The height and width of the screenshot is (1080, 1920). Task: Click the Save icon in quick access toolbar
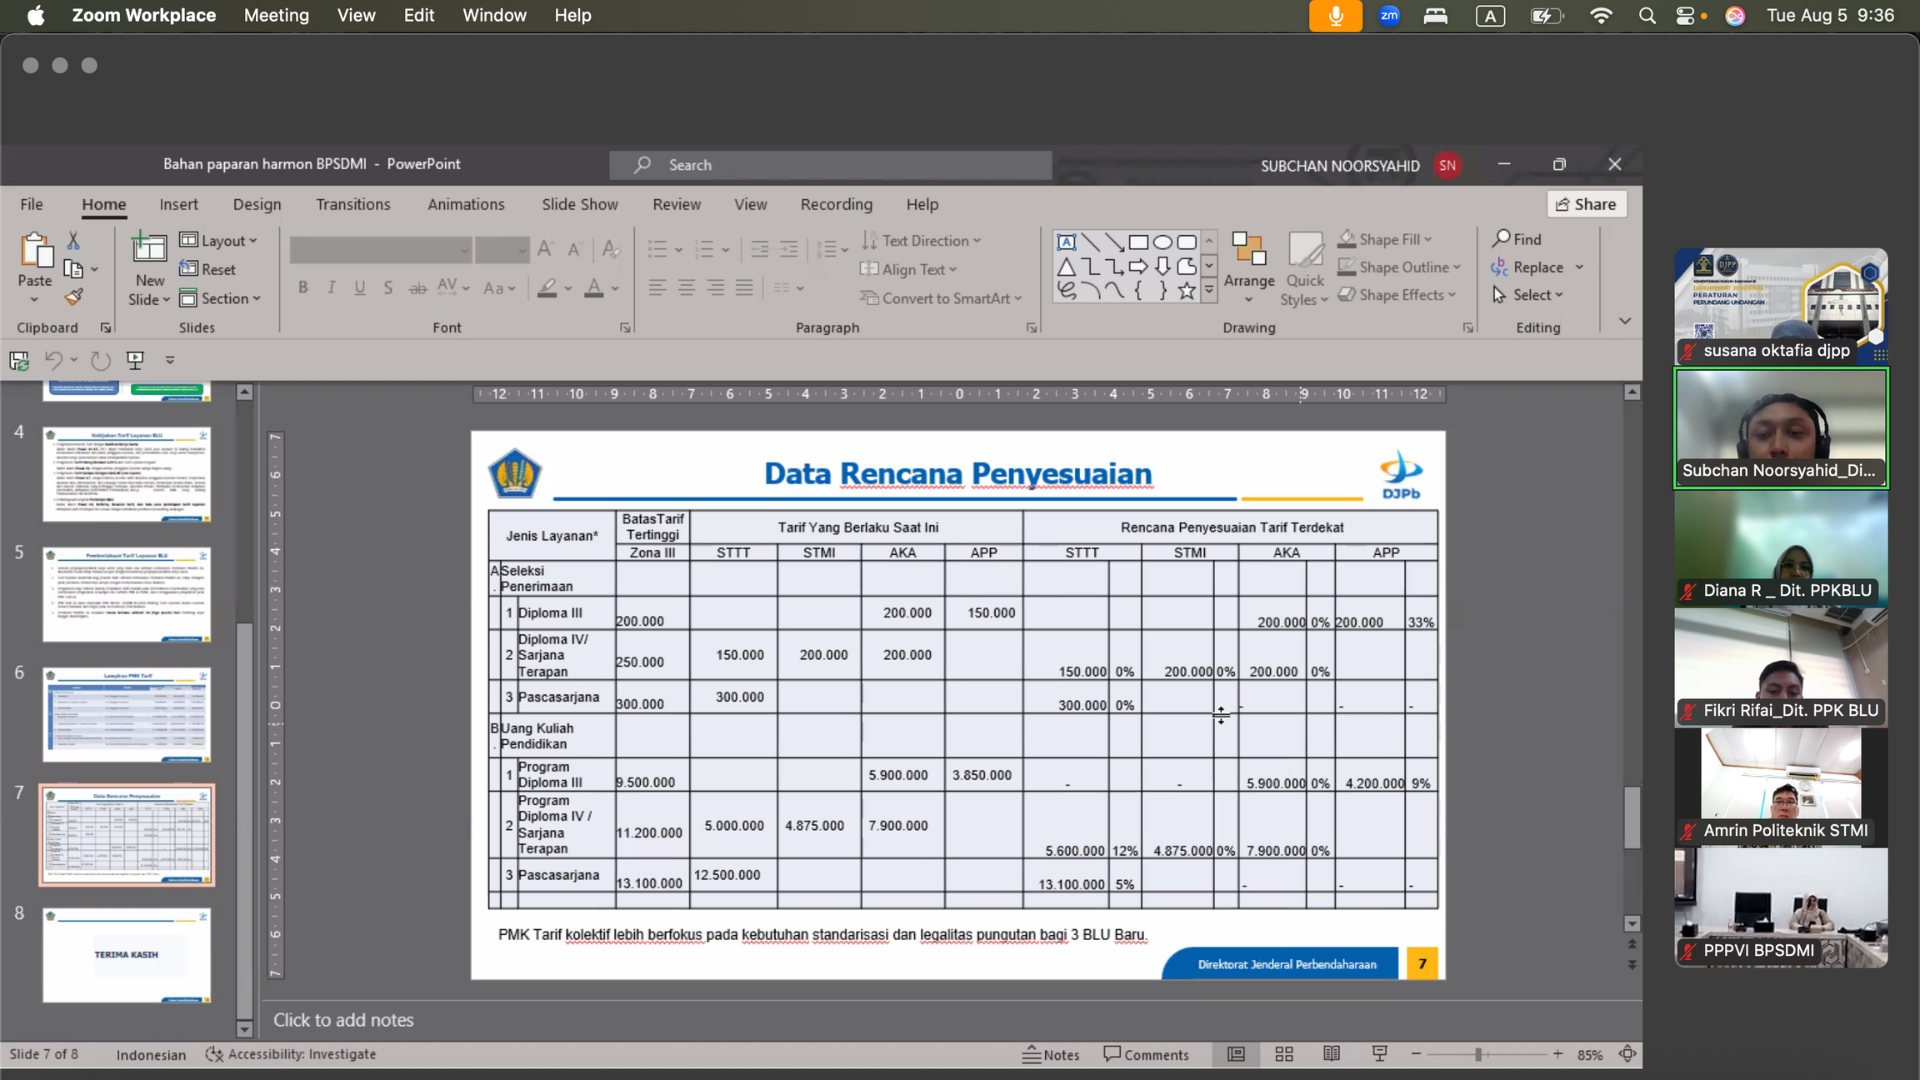19,360
